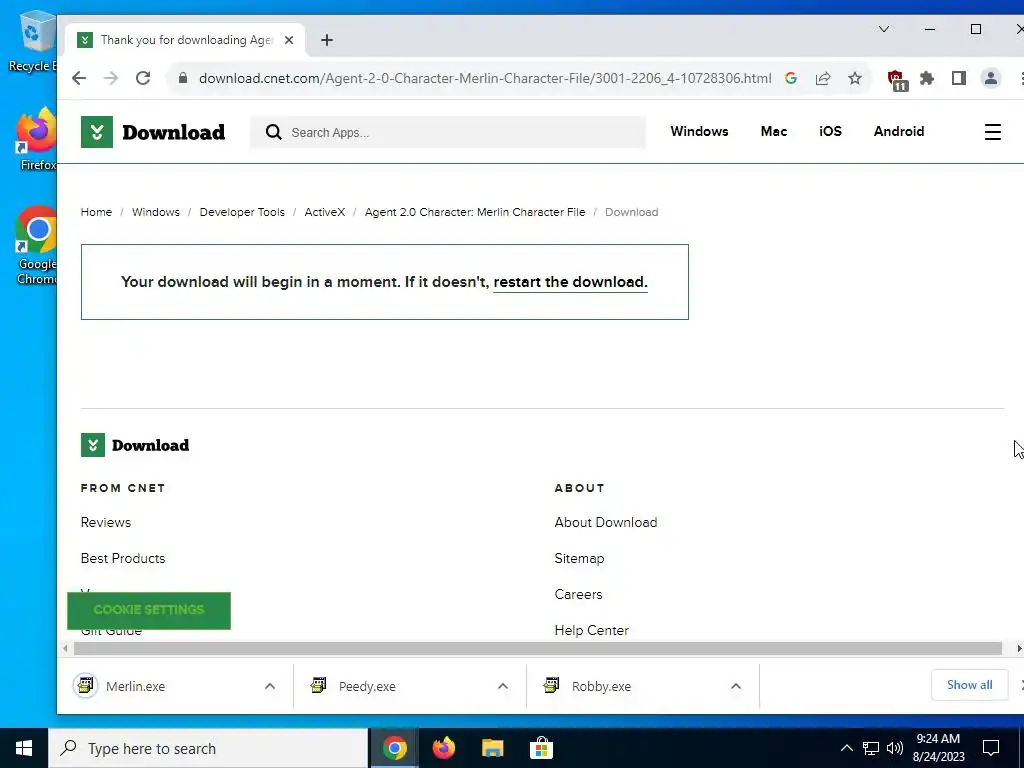Click the Google icon in the address bar
The image size is (1024, 768).
(791, 78)
